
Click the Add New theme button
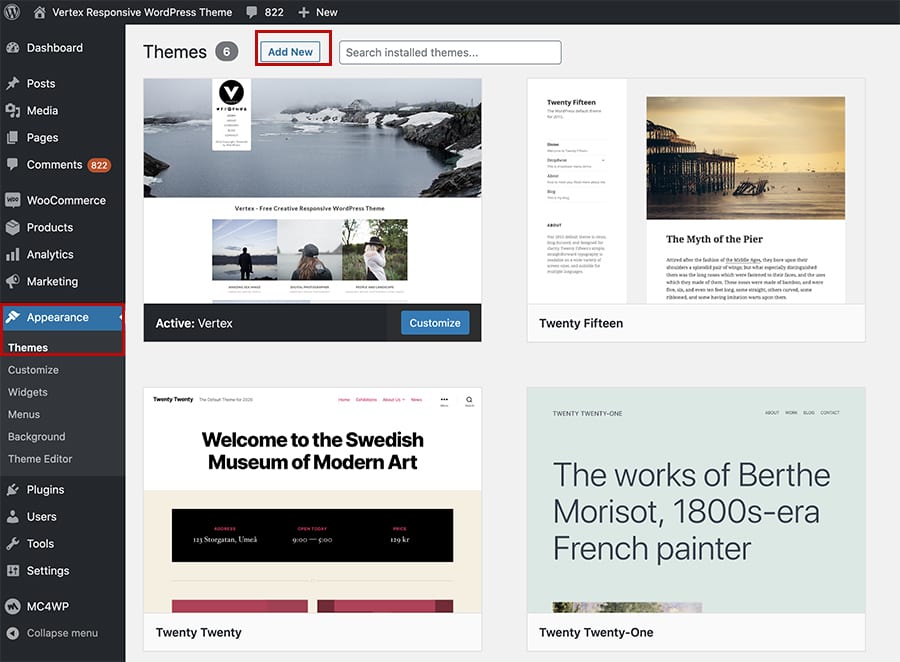coord(290,52)
